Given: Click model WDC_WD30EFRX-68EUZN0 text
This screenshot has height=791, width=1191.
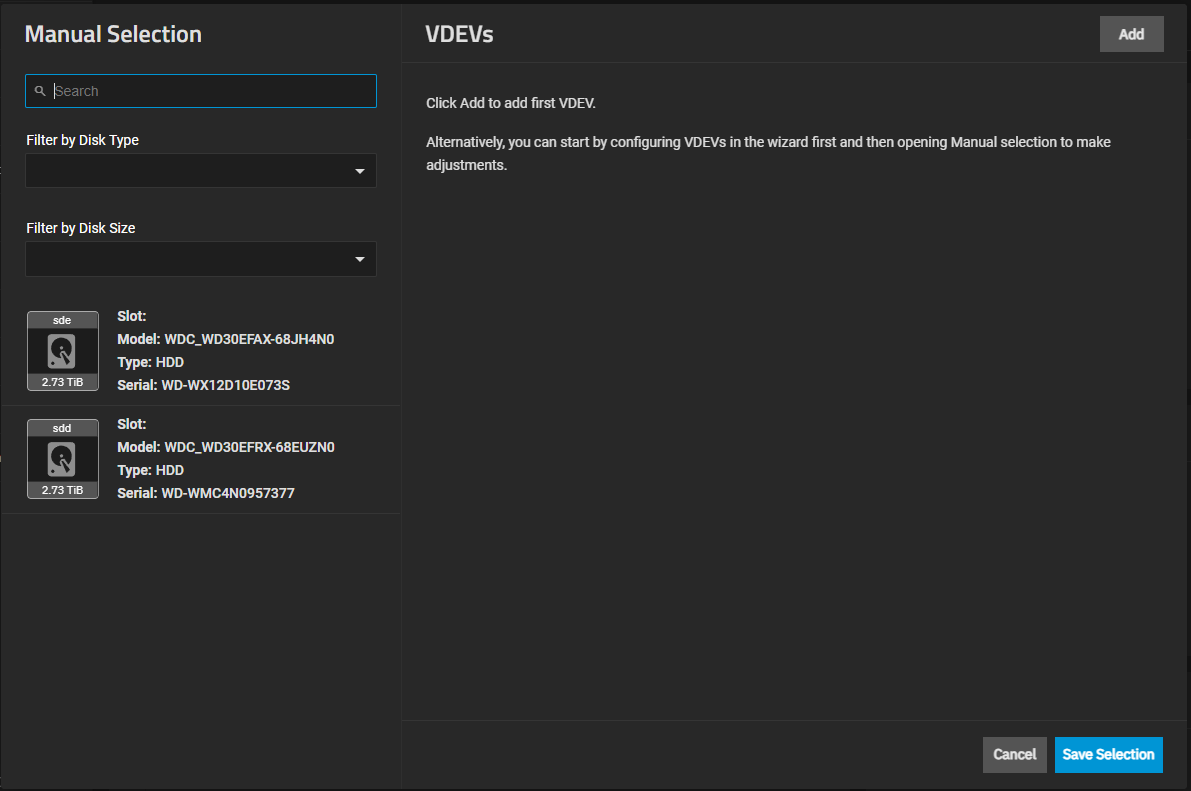Looking at the screenshot, I should (x=249, y=447).
